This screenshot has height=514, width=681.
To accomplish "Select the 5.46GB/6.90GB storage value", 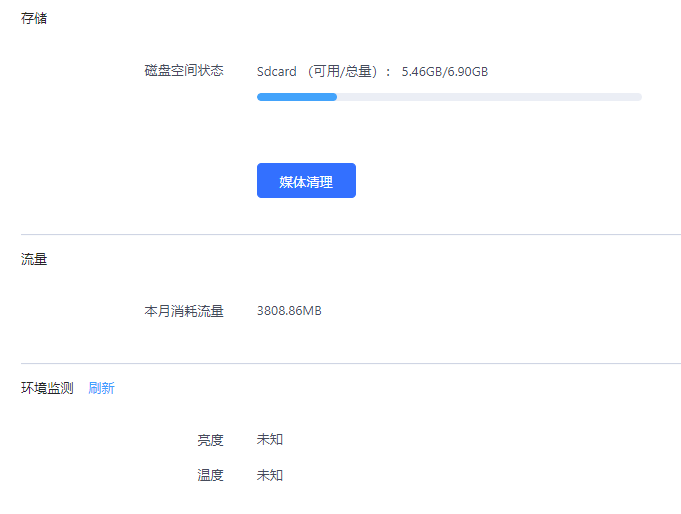I will [445, 71].
